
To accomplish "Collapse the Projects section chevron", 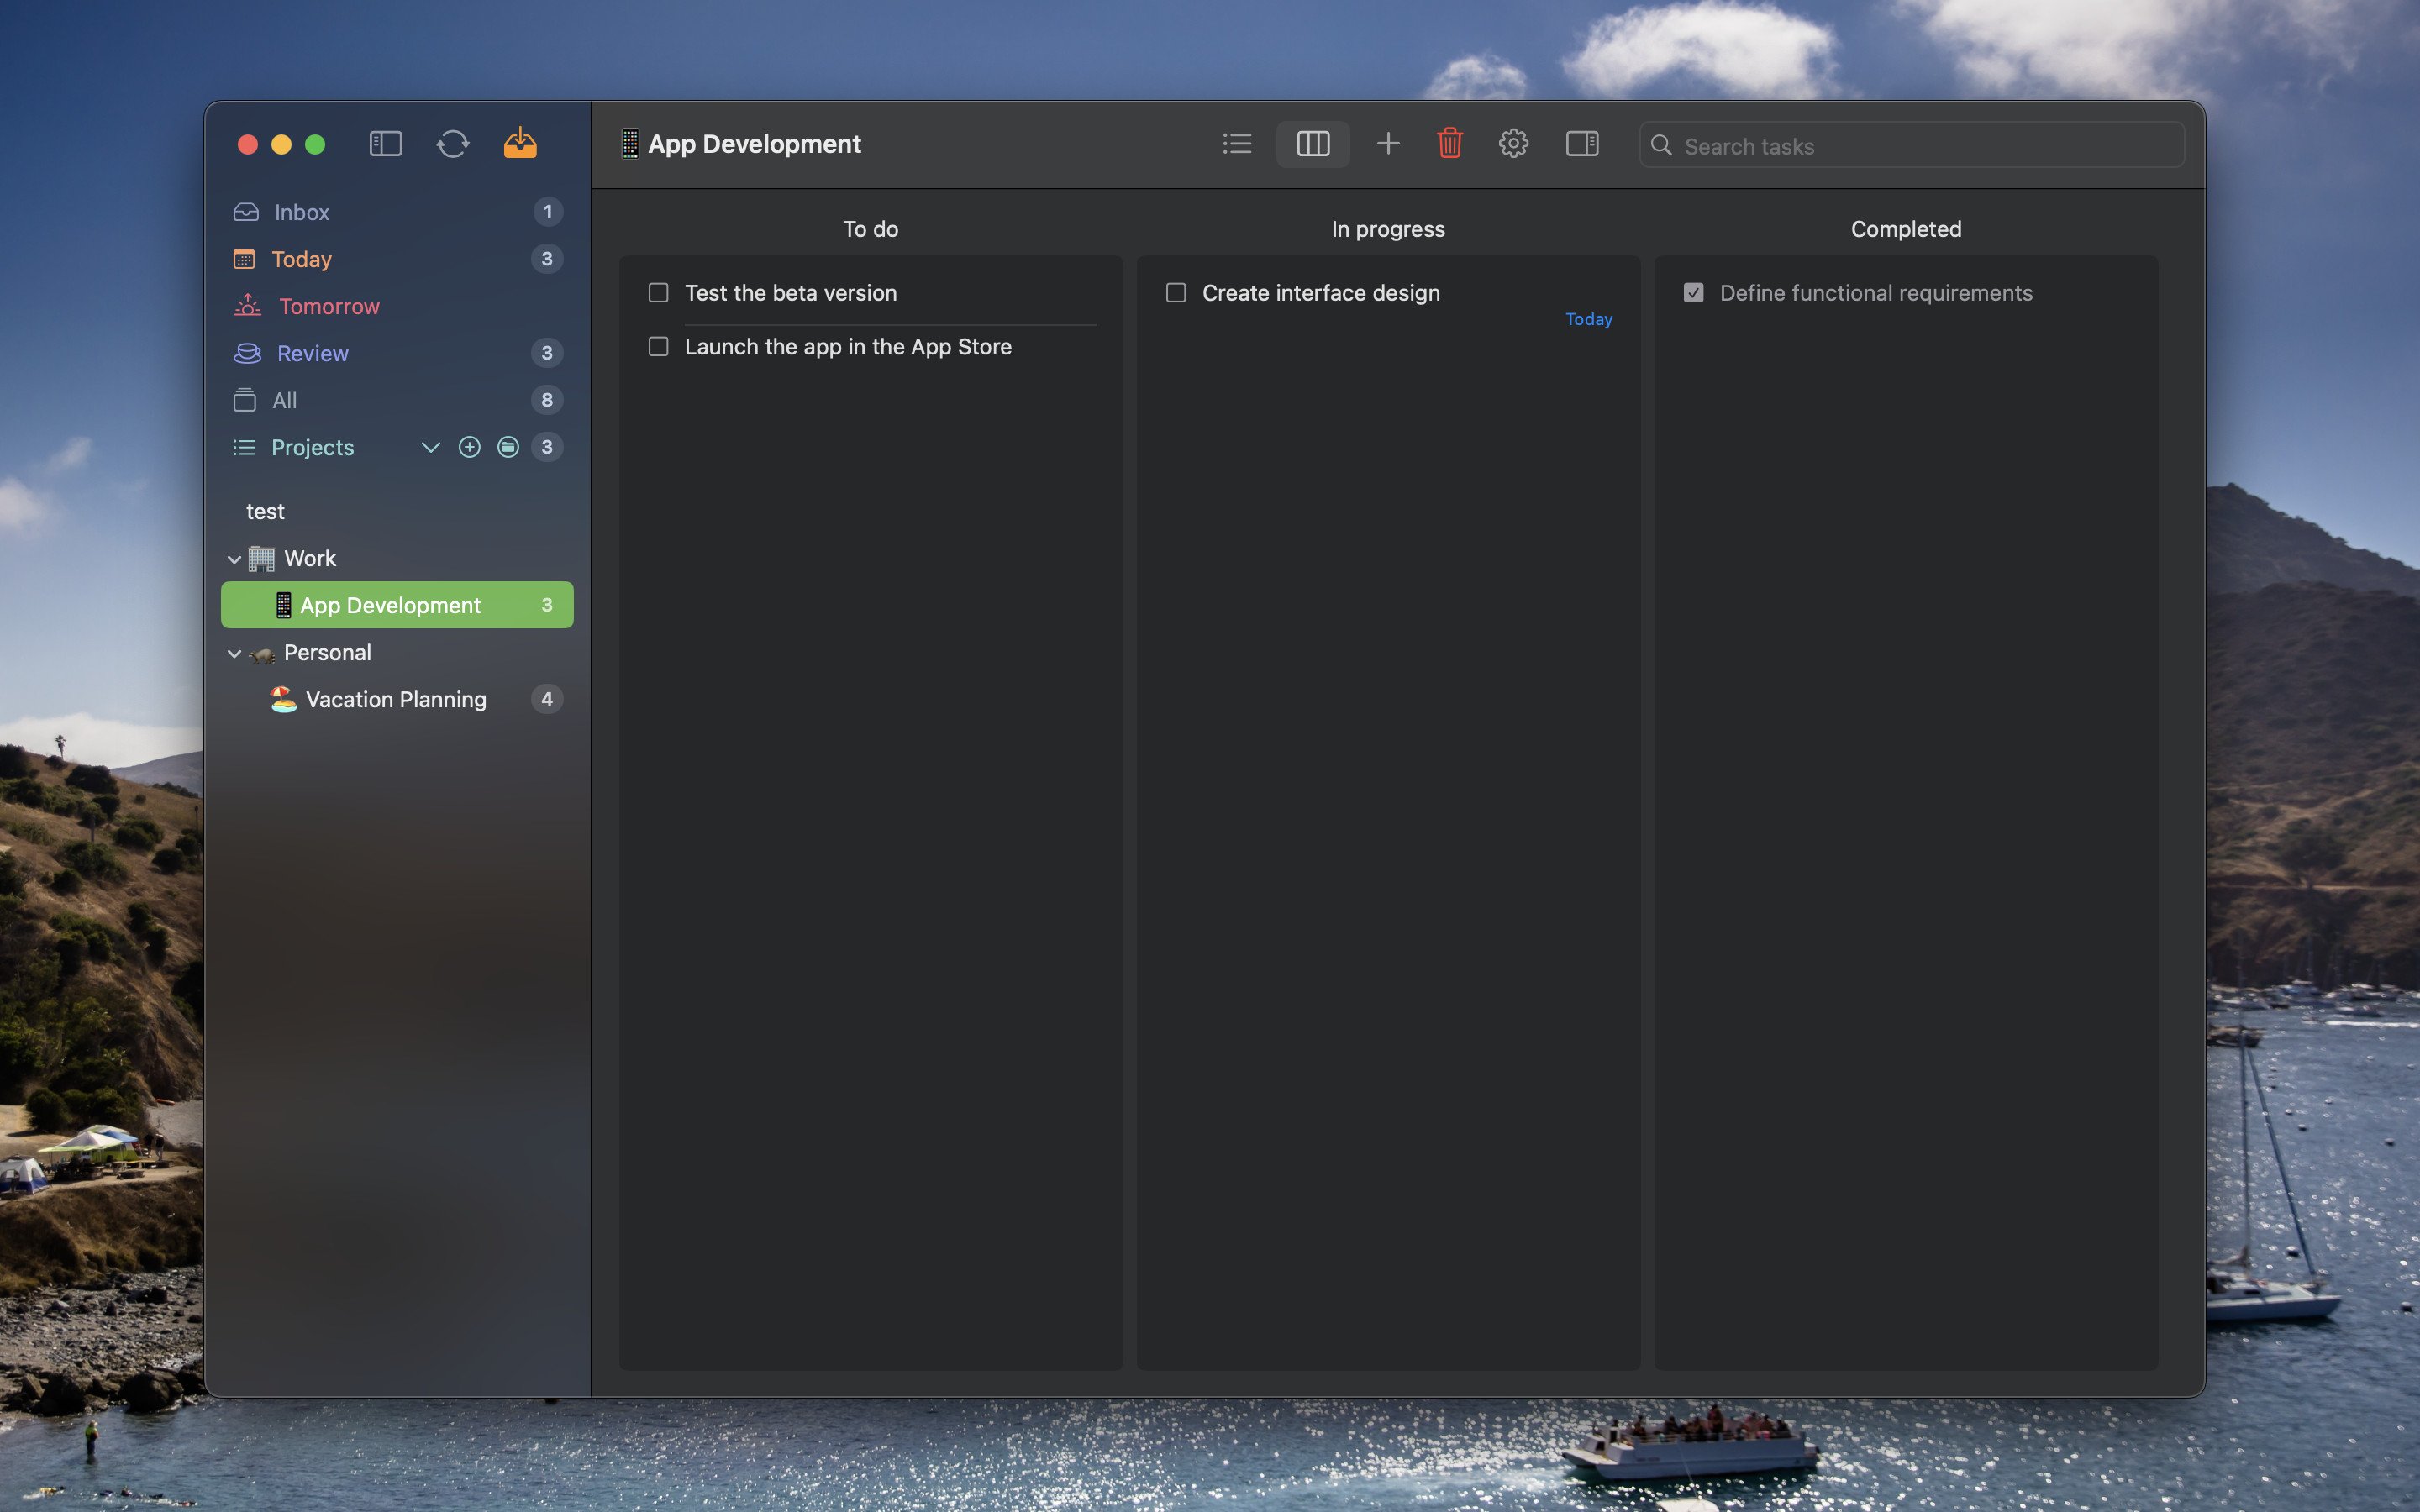I will click(431, 447).
